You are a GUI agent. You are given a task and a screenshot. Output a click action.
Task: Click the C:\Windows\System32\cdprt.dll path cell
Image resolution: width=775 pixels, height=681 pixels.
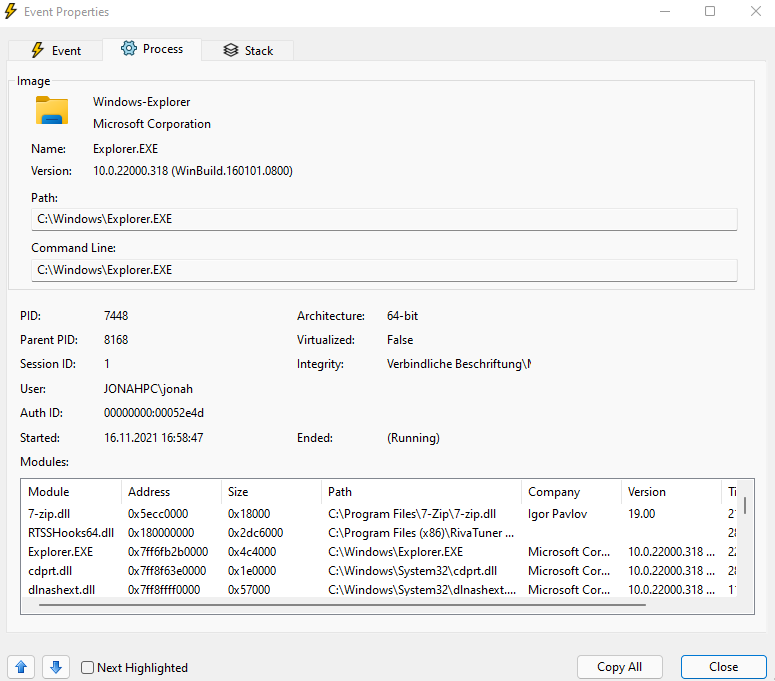point(412,571)
